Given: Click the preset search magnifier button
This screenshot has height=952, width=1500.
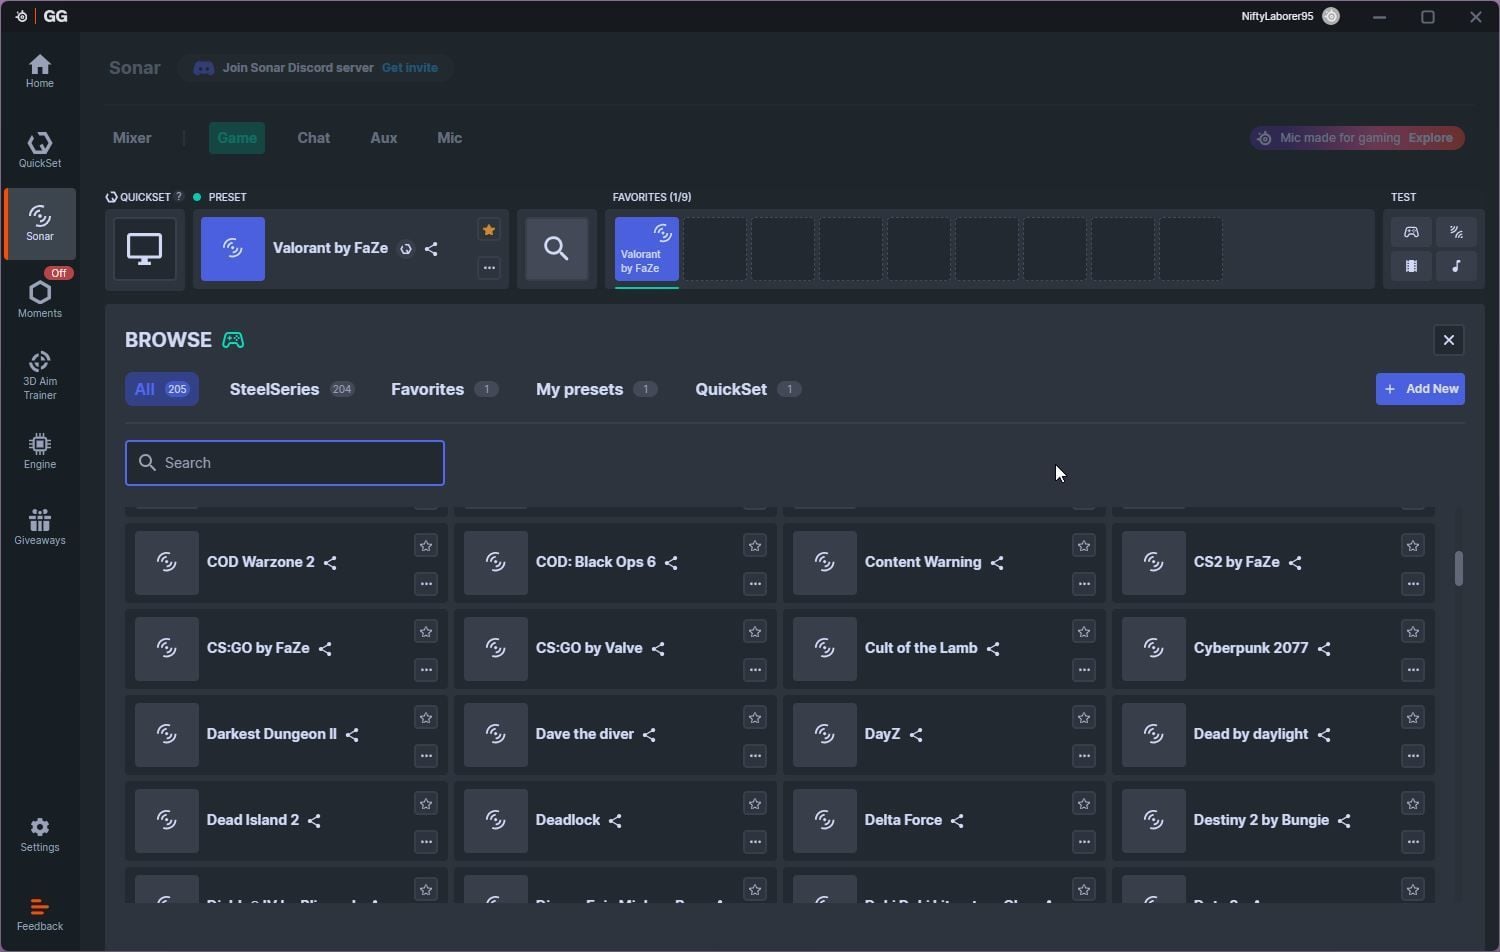Looking at the screenshot, I should (x=557, y=248).
